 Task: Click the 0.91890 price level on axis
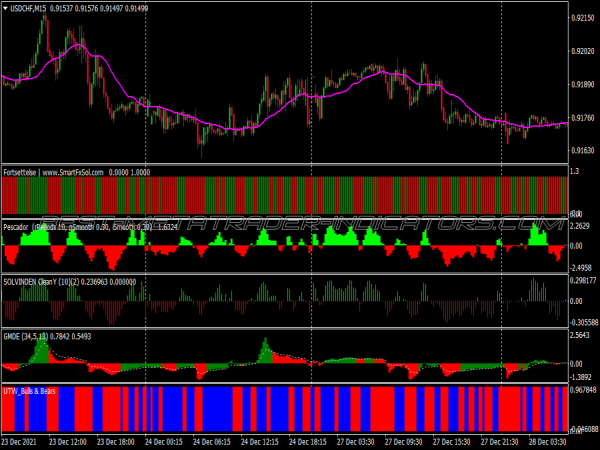583,84
